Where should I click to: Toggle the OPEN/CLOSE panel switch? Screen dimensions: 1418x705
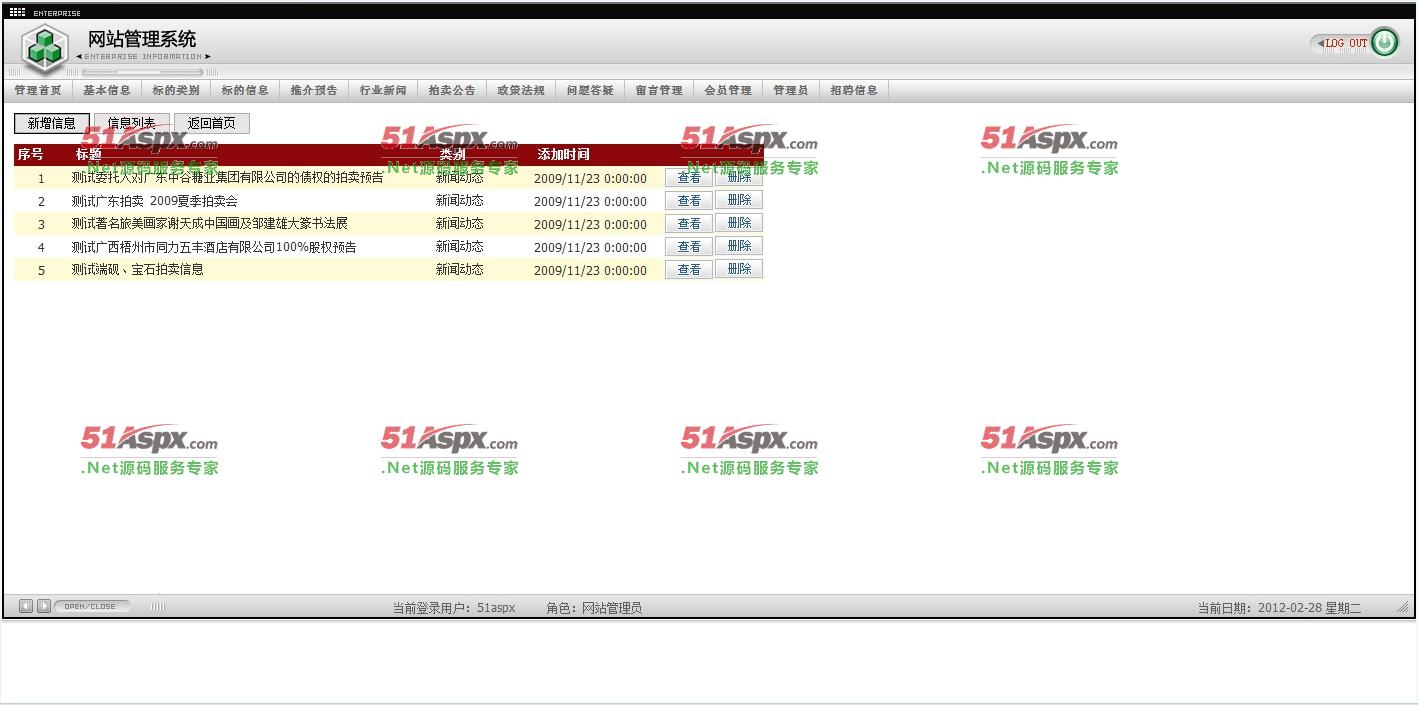91,606
